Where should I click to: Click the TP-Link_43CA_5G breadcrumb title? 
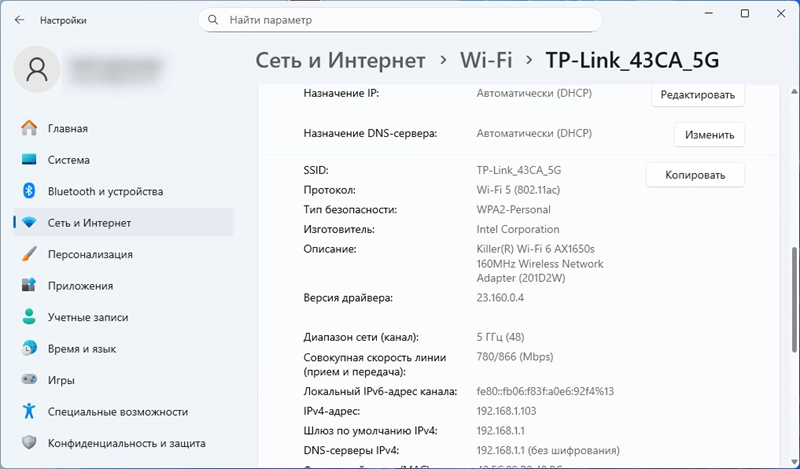632,60
